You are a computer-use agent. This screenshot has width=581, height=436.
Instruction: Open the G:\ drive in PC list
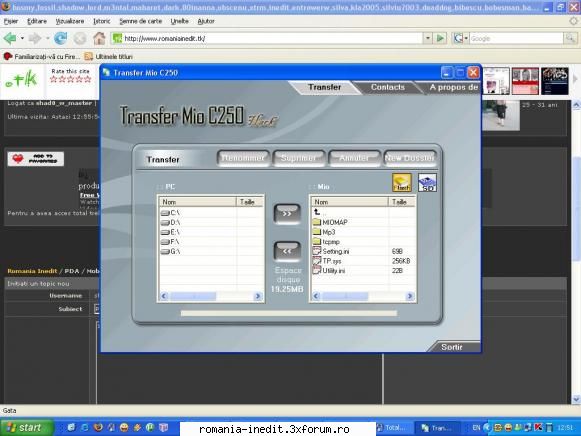(x=170, y=251)
